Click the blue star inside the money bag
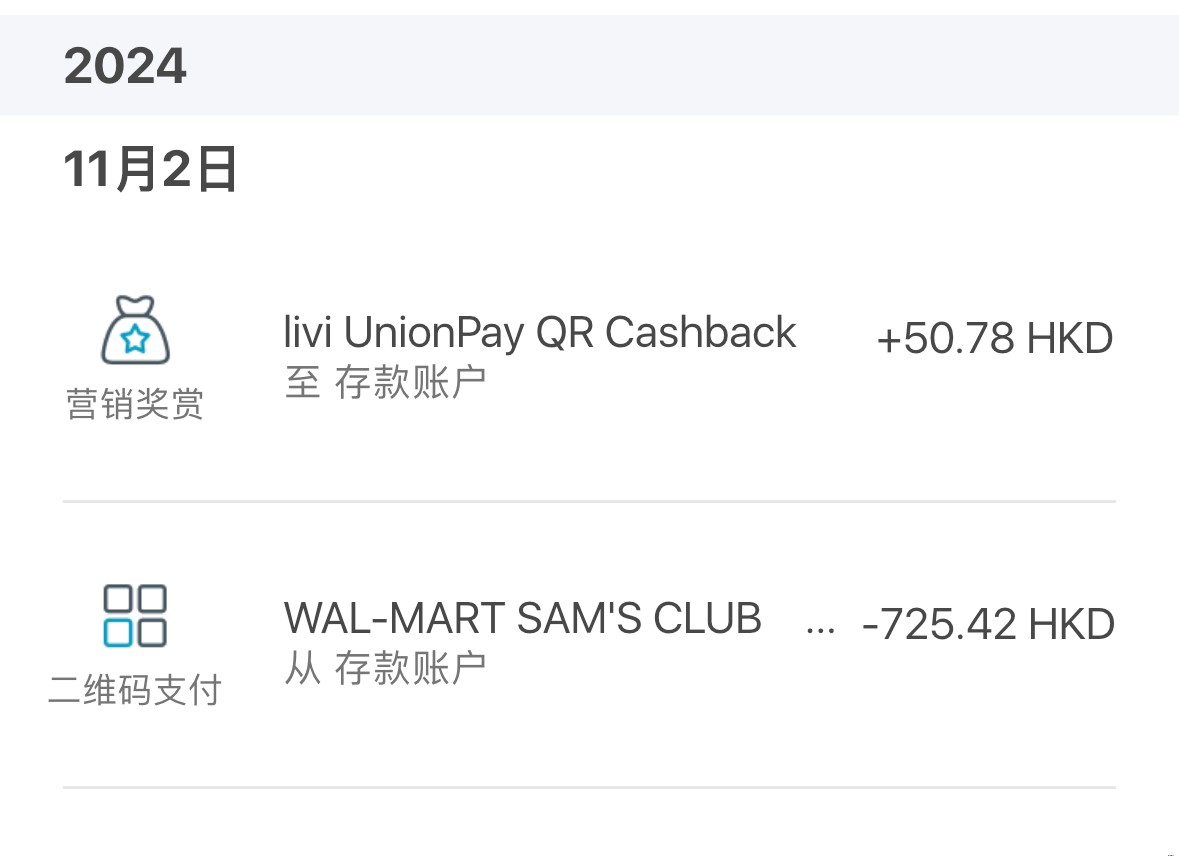Image resolution: width=1179 pixels, height=862 pixels. (x=135, y=340)
